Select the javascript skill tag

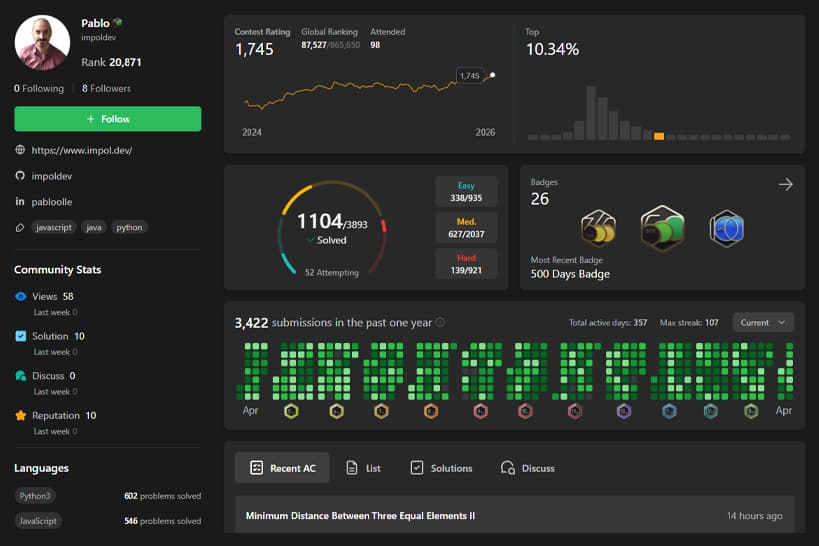(54, 227)
